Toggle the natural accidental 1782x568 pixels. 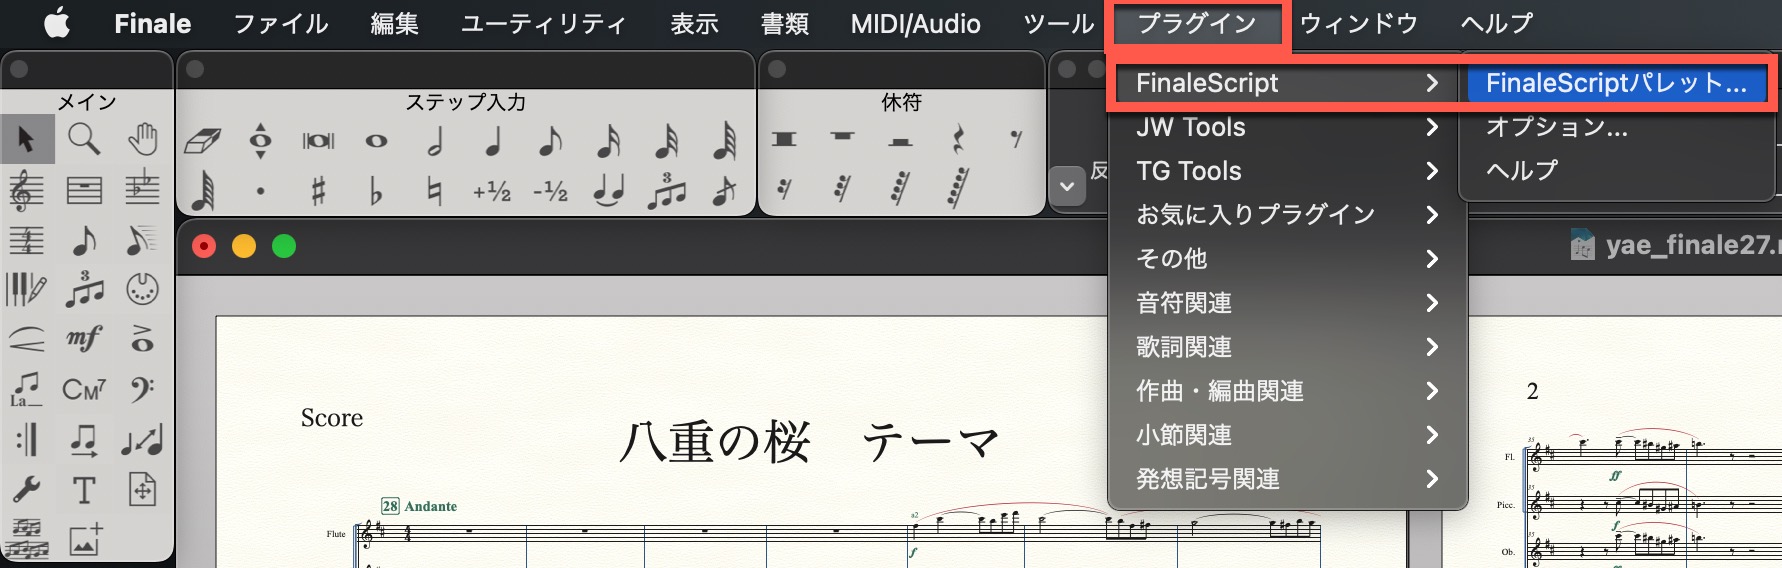pos(434,190)
